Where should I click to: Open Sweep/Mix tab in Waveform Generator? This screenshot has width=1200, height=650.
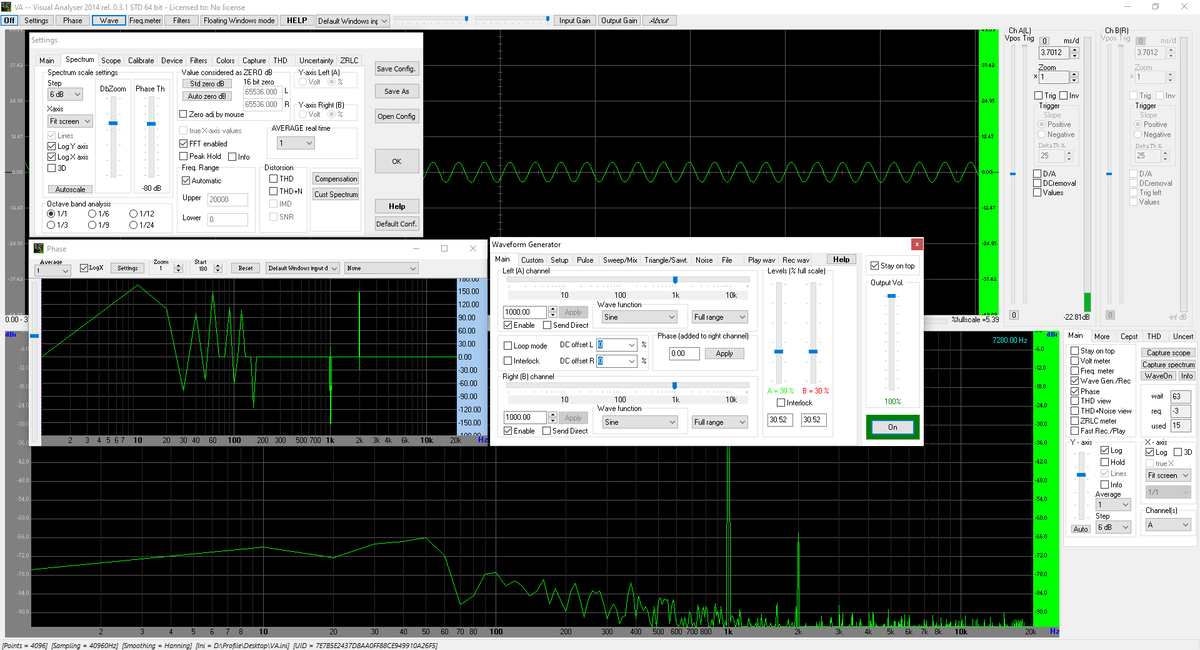tap(620, 260)
